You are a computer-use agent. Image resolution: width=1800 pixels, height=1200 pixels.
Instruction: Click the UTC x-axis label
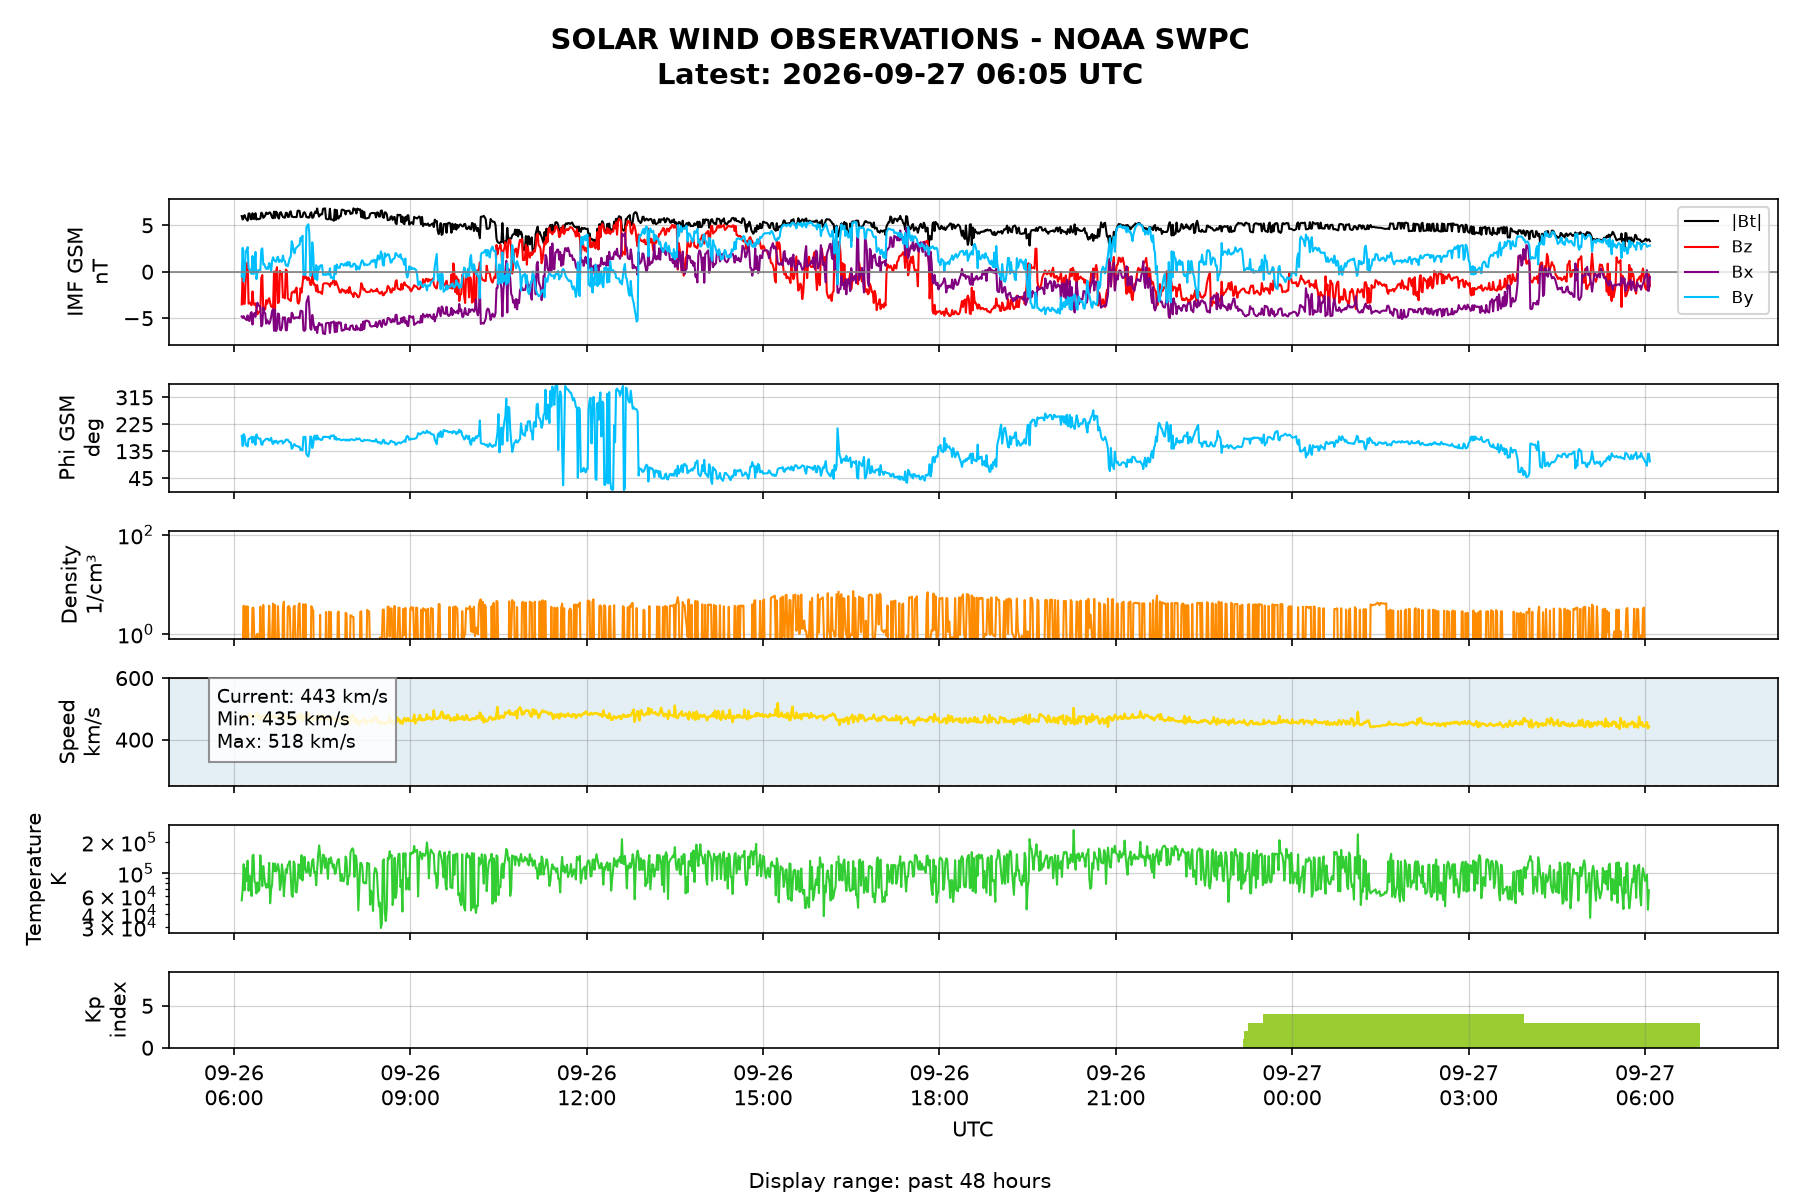pos(973,1130)
